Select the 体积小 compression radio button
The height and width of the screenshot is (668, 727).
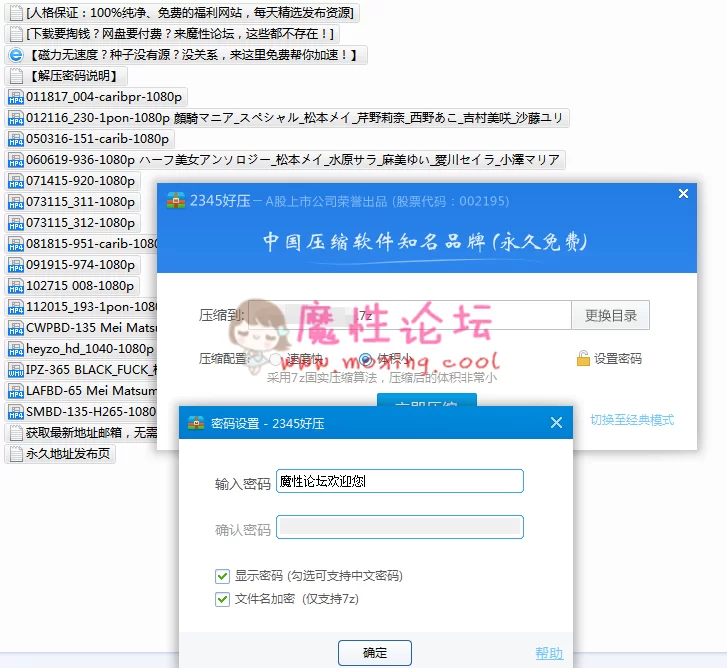(x=365, y=359)
